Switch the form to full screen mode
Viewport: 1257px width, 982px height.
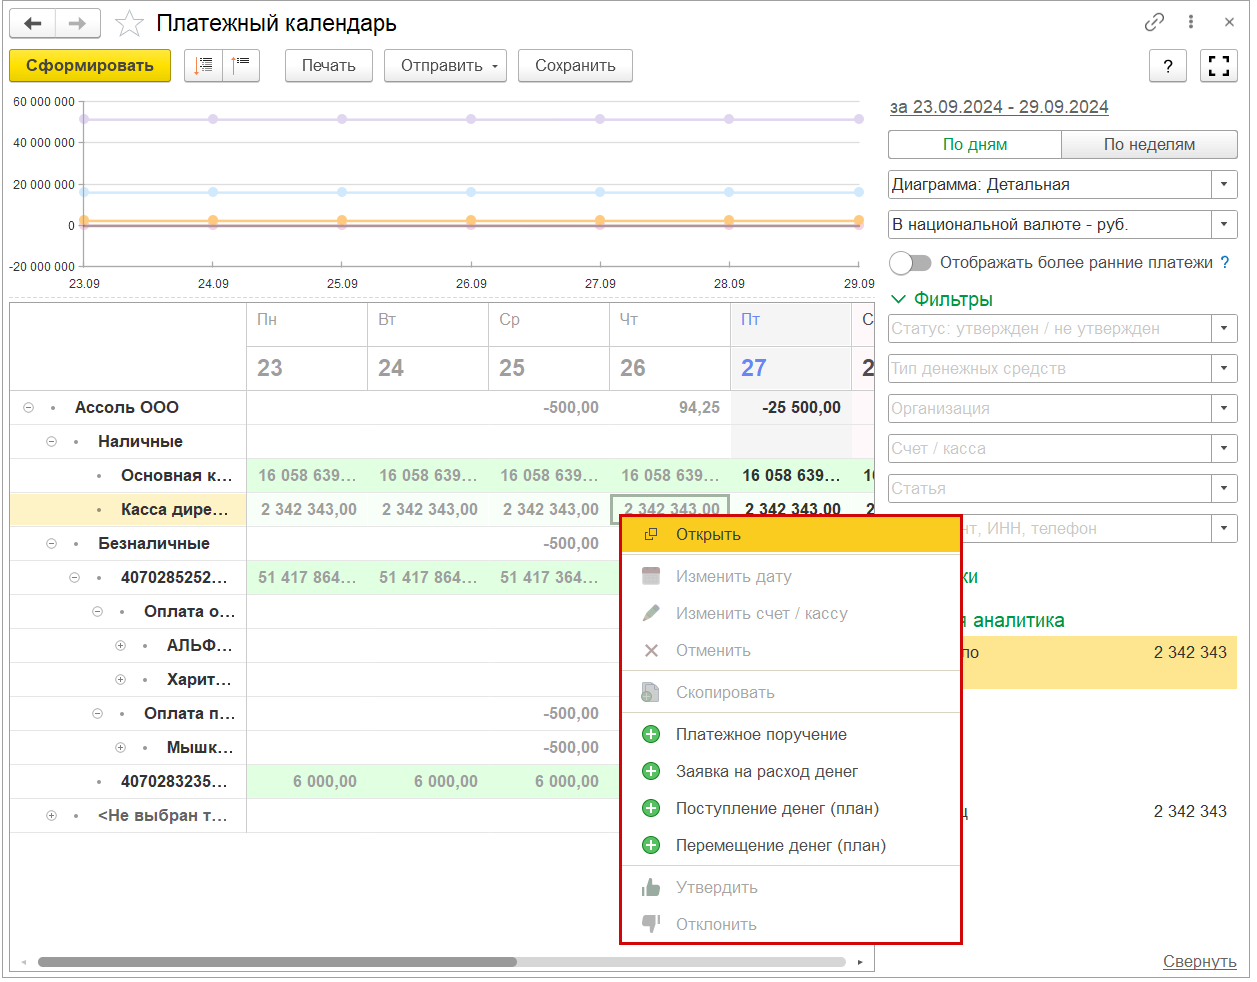pos(1219,66)
